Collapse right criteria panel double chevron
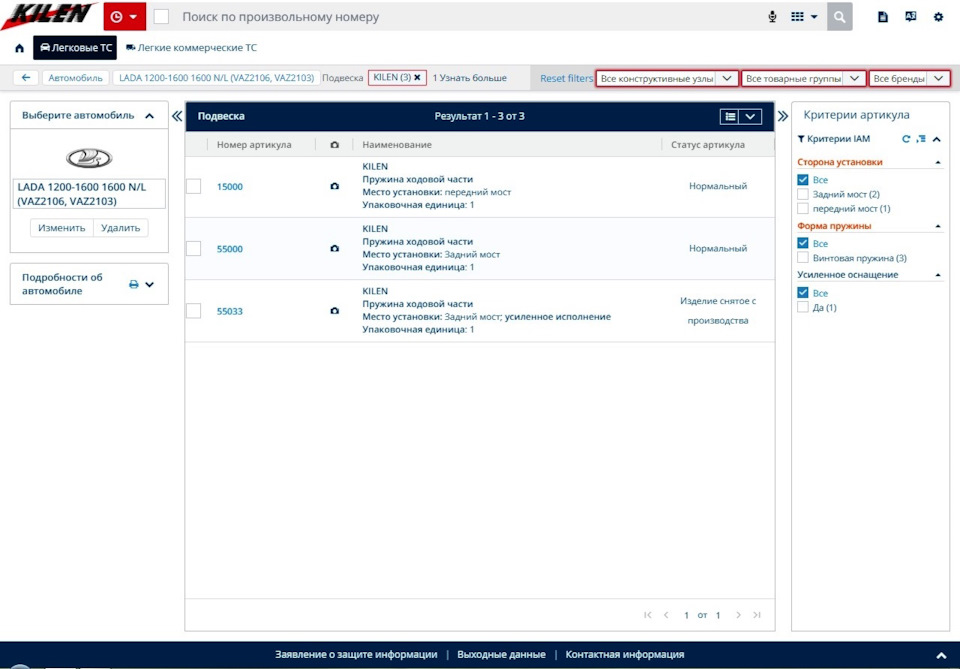 [x=782, y=116]
